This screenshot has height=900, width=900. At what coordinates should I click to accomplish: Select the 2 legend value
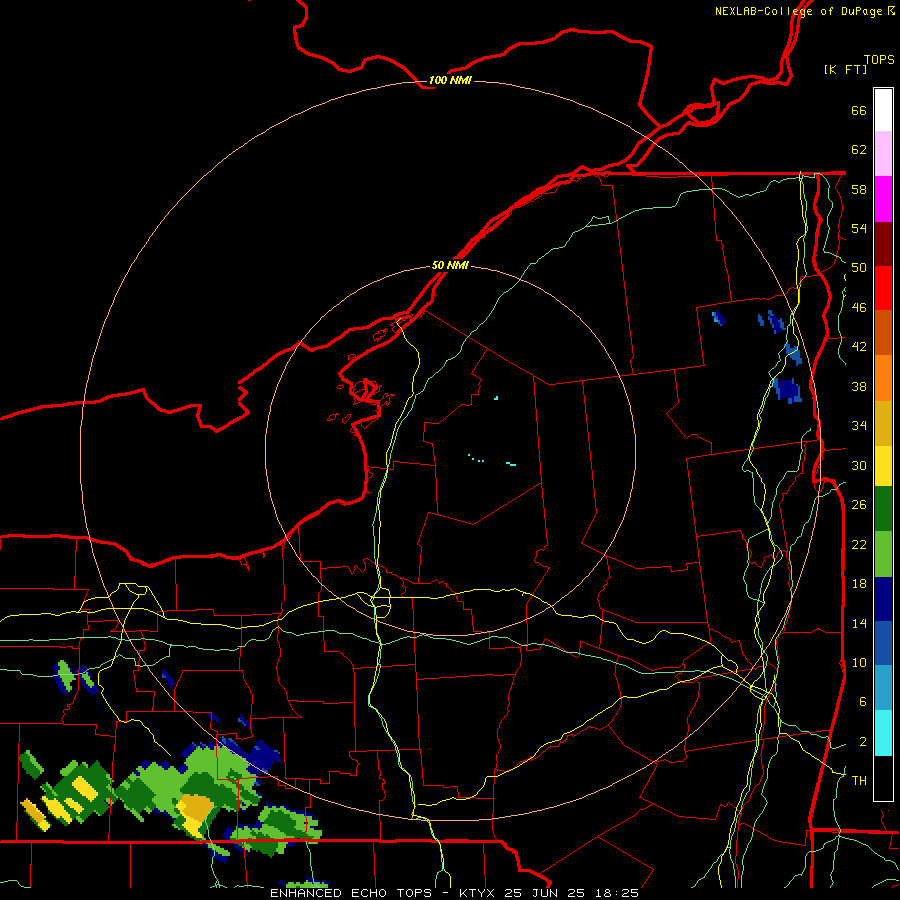[862, 742]
